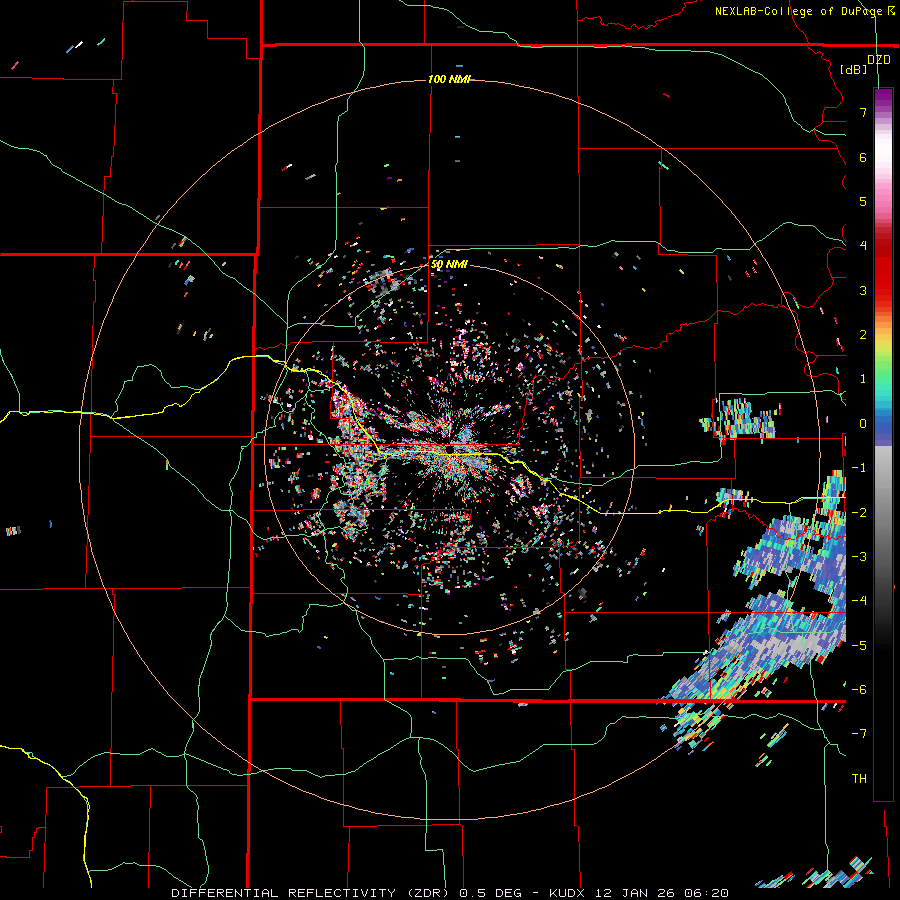Click the -7 value on the color scale
This screenshot has width=900, height=900.
click(858, 734)
